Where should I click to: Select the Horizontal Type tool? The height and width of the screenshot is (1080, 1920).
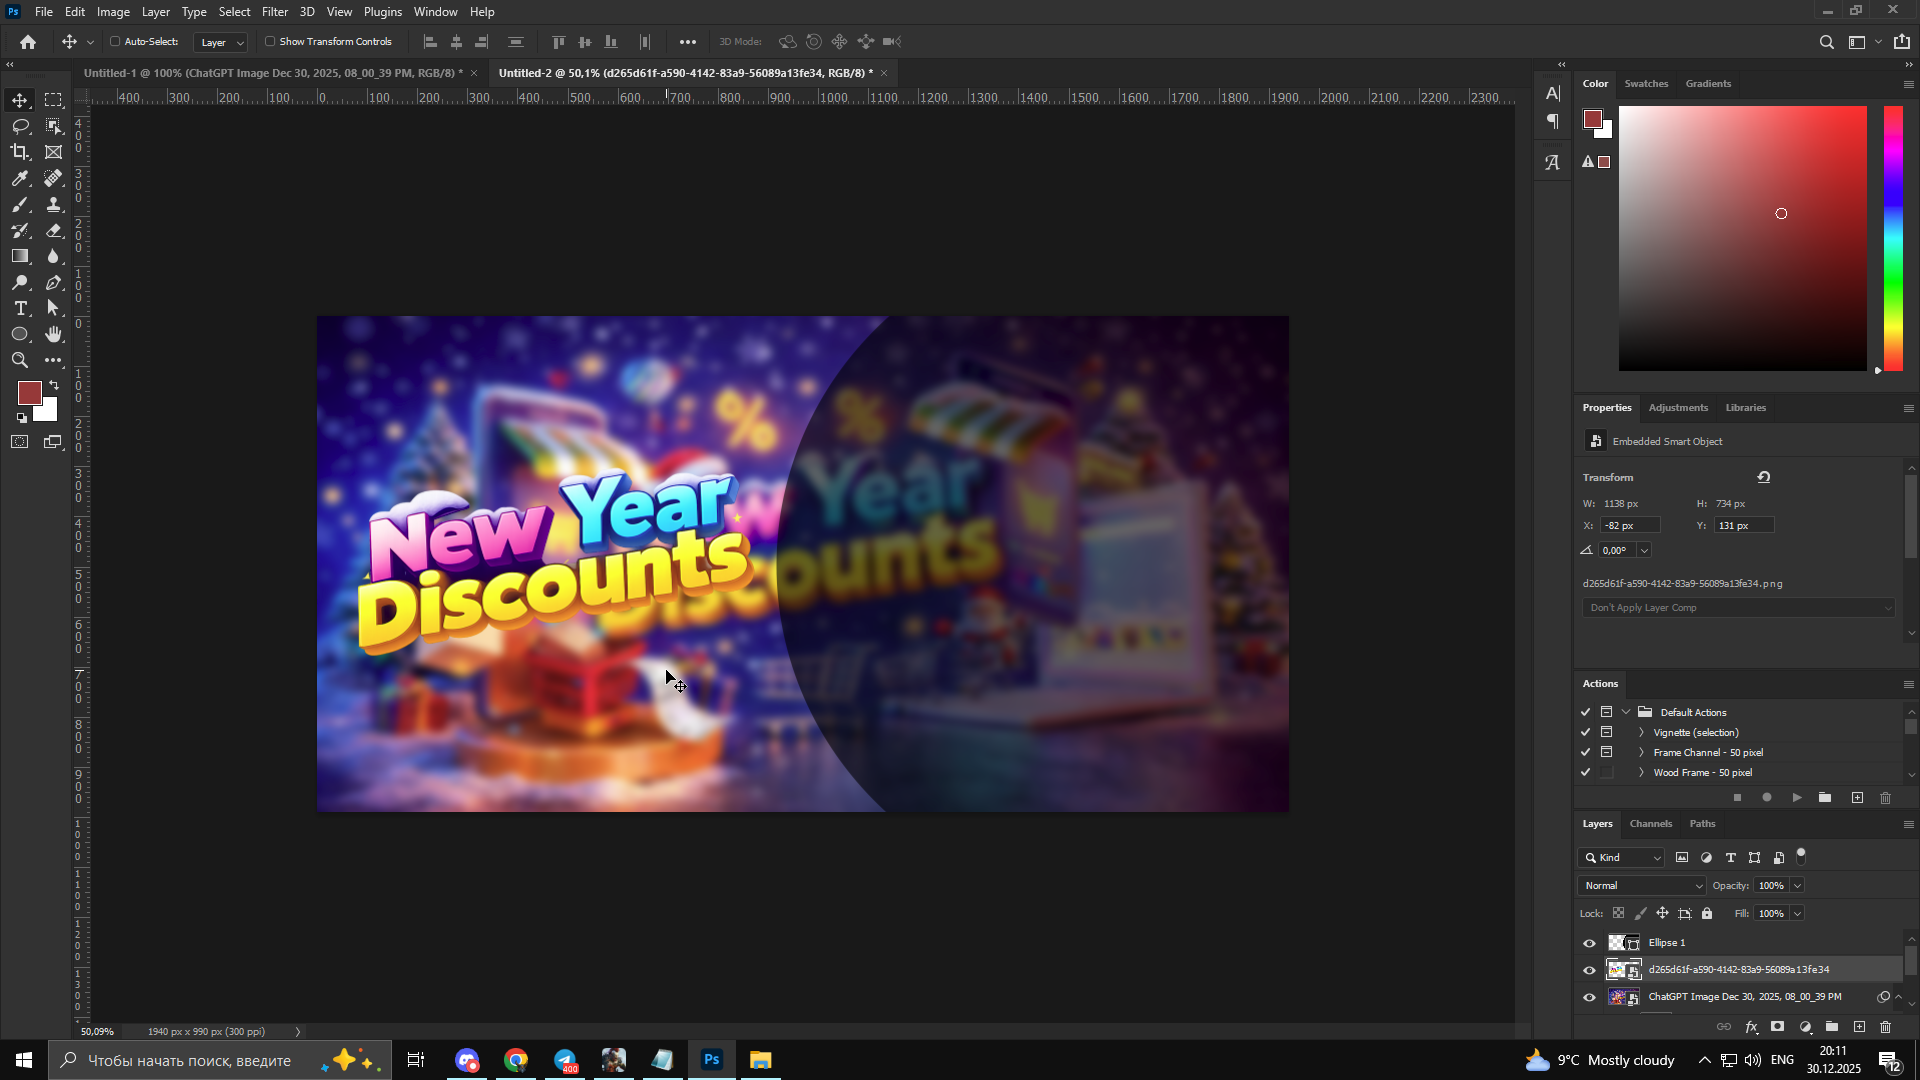pyautogui.click(x=20, y=308)
